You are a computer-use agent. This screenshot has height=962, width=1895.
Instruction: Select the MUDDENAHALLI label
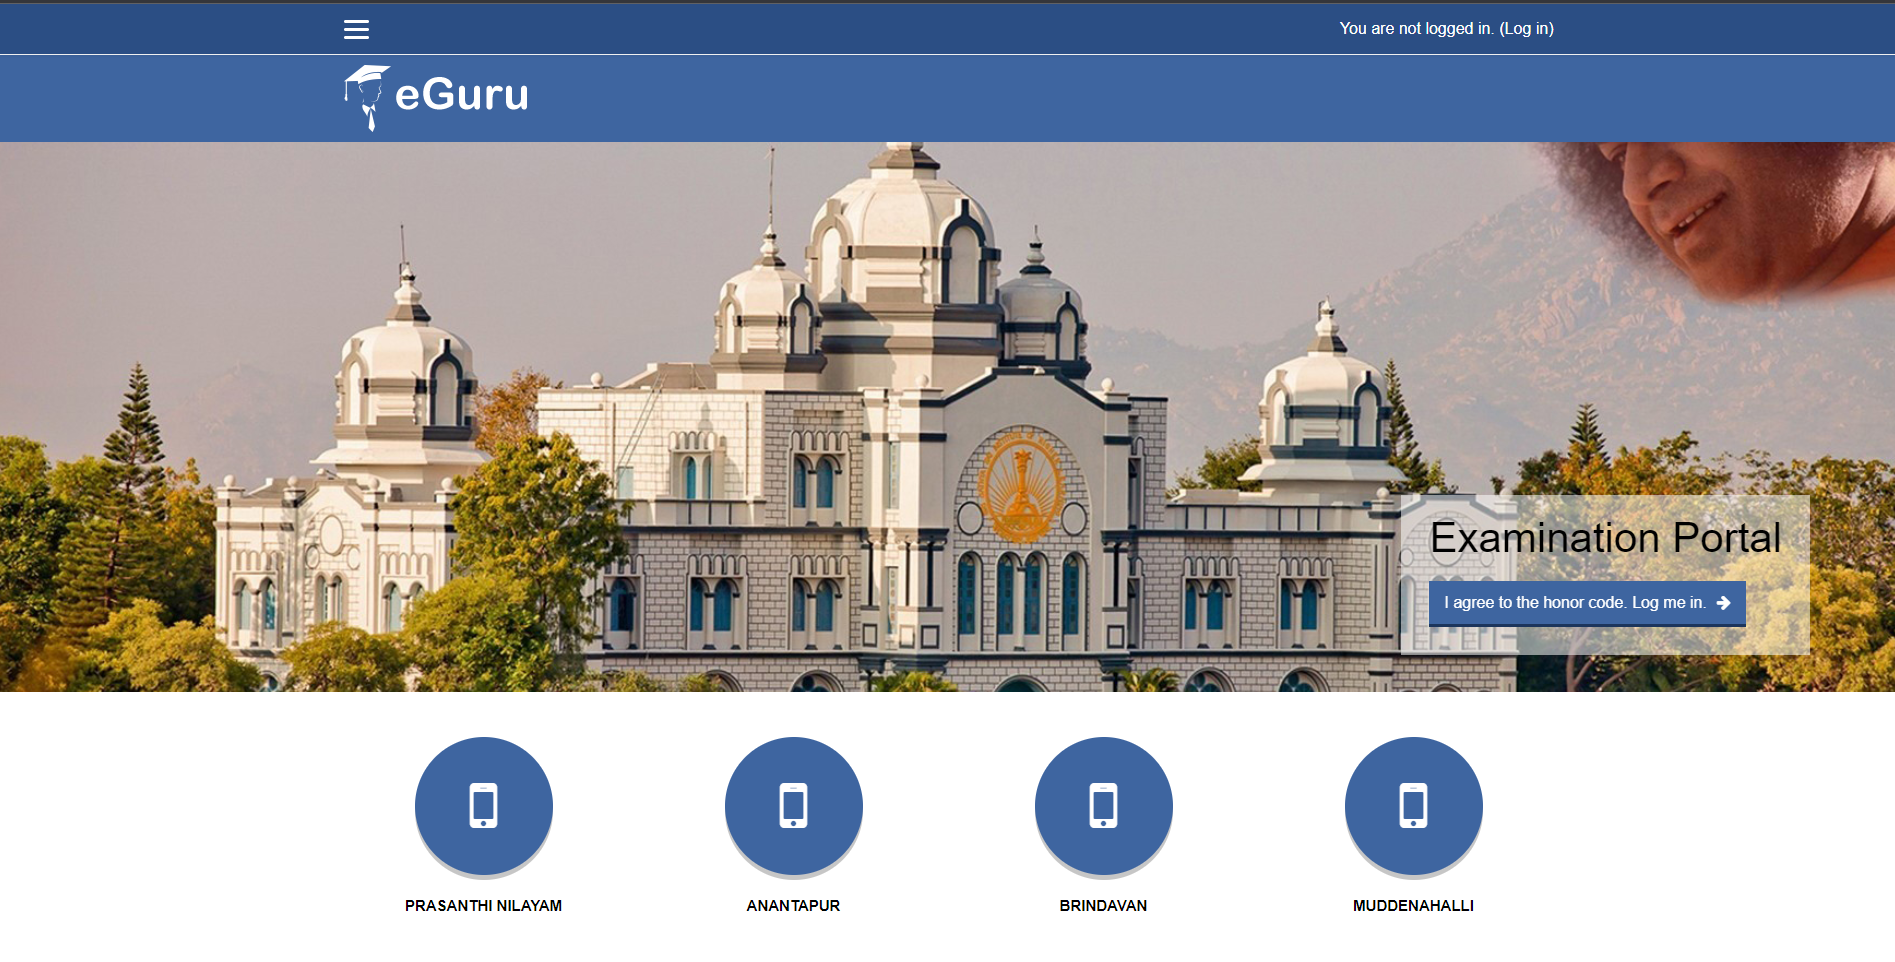click(1413, 906)
